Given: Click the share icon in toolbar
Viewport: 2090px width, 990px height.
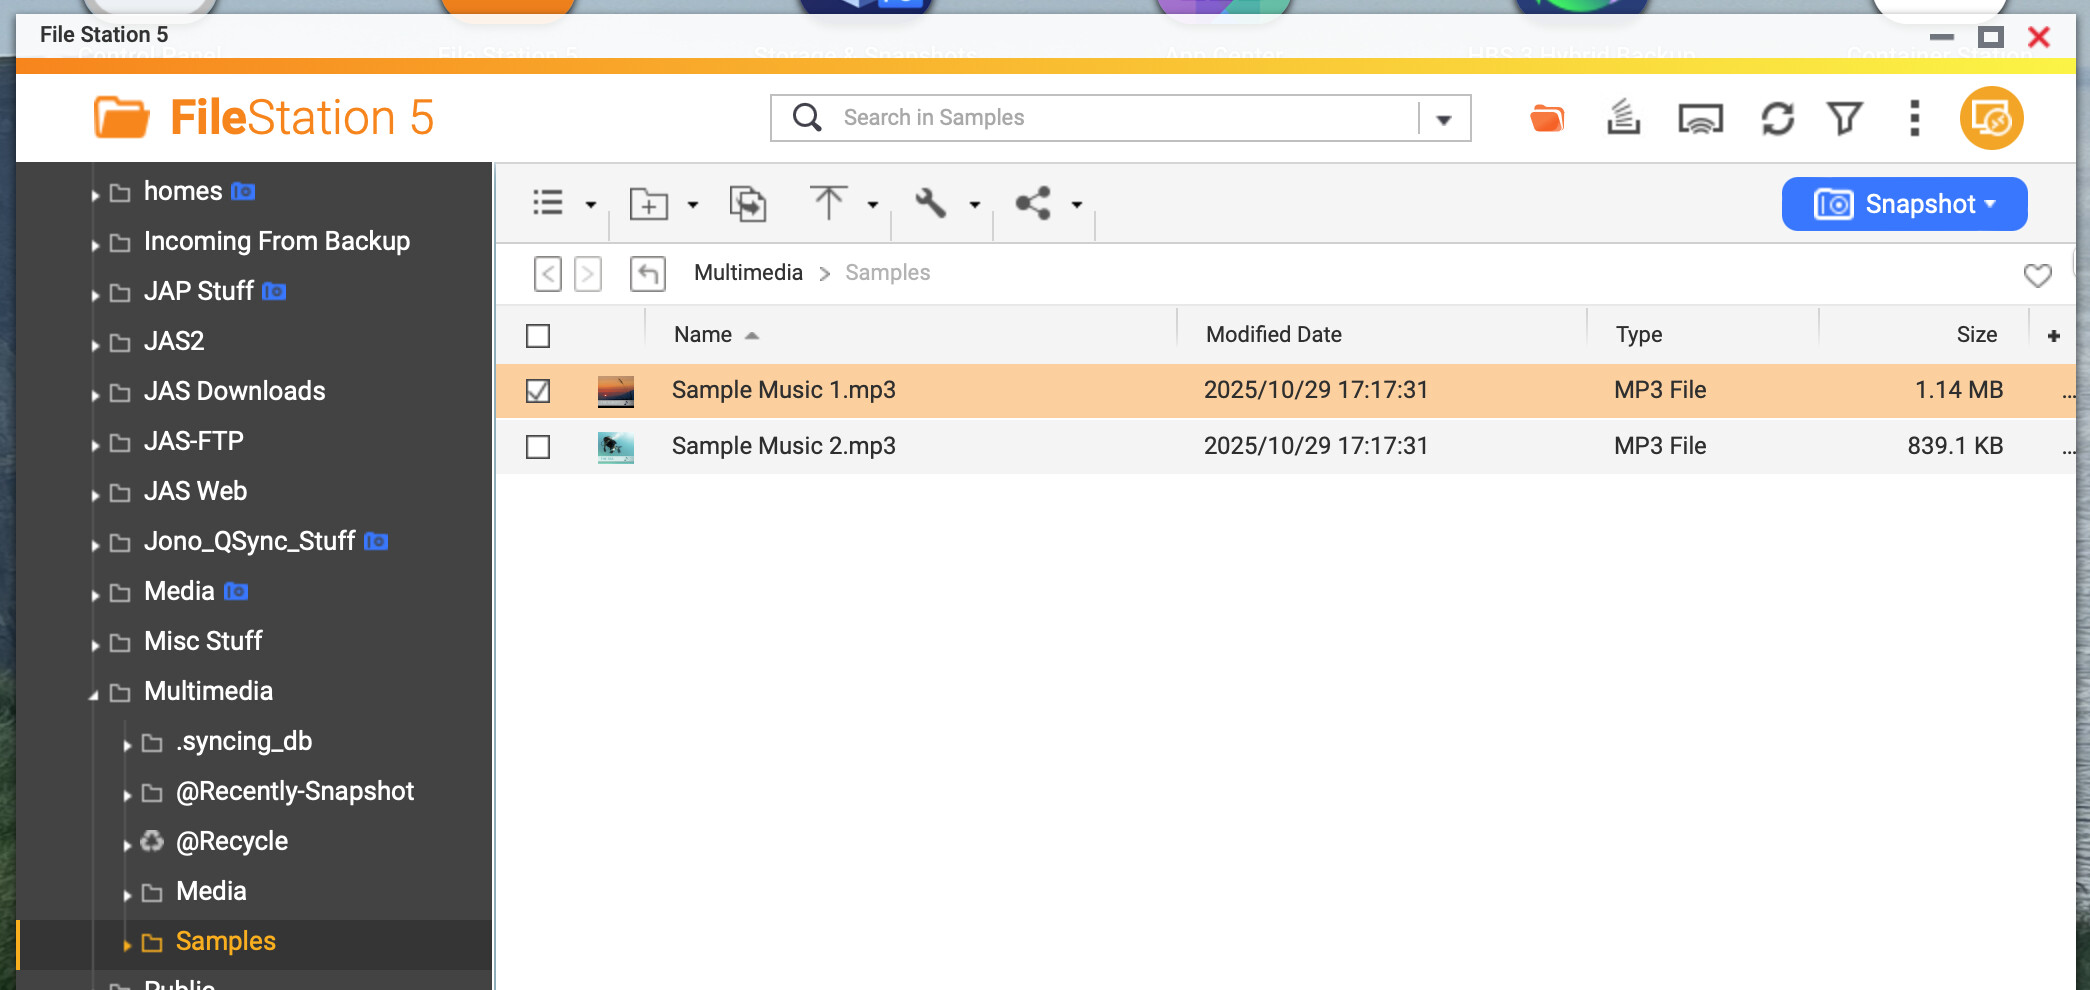Looking at the screenshot, I should (1033, 204).
